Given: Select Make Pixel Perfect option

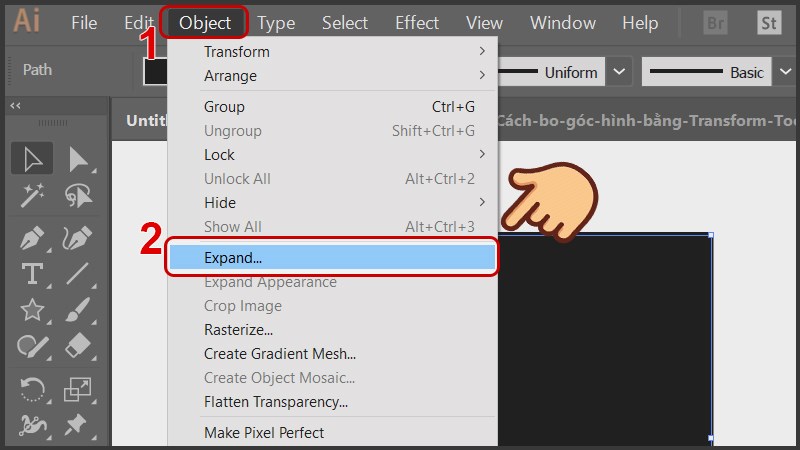Looking at the screenshot, I should tap(264, 432).
